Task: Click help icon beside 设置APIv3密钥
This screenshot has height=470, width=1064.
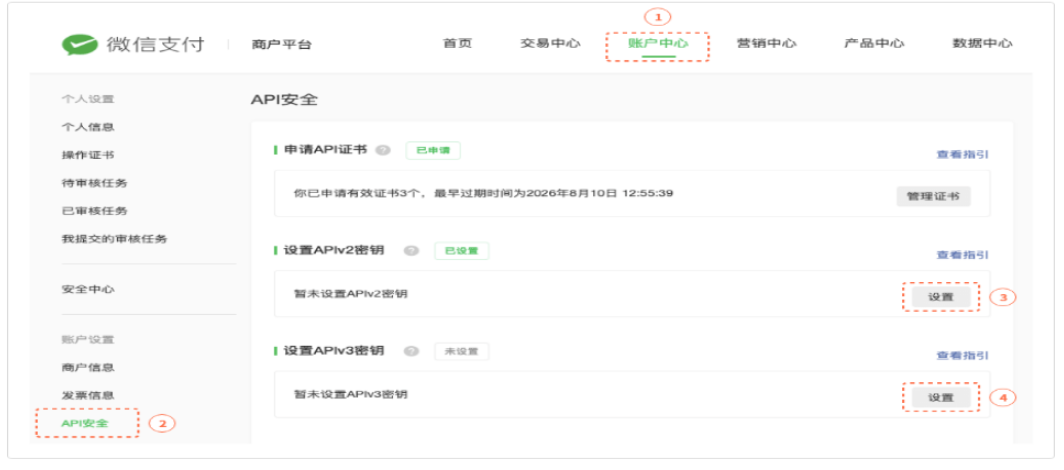Action: tap(411, 351)
